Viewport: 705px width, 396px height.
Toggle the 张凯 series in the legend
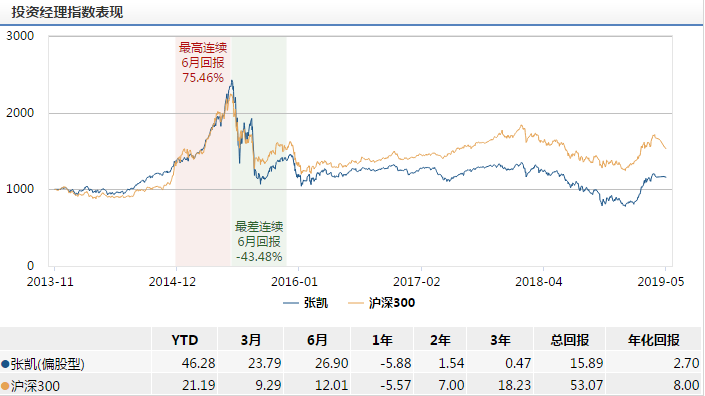[306, 303]
